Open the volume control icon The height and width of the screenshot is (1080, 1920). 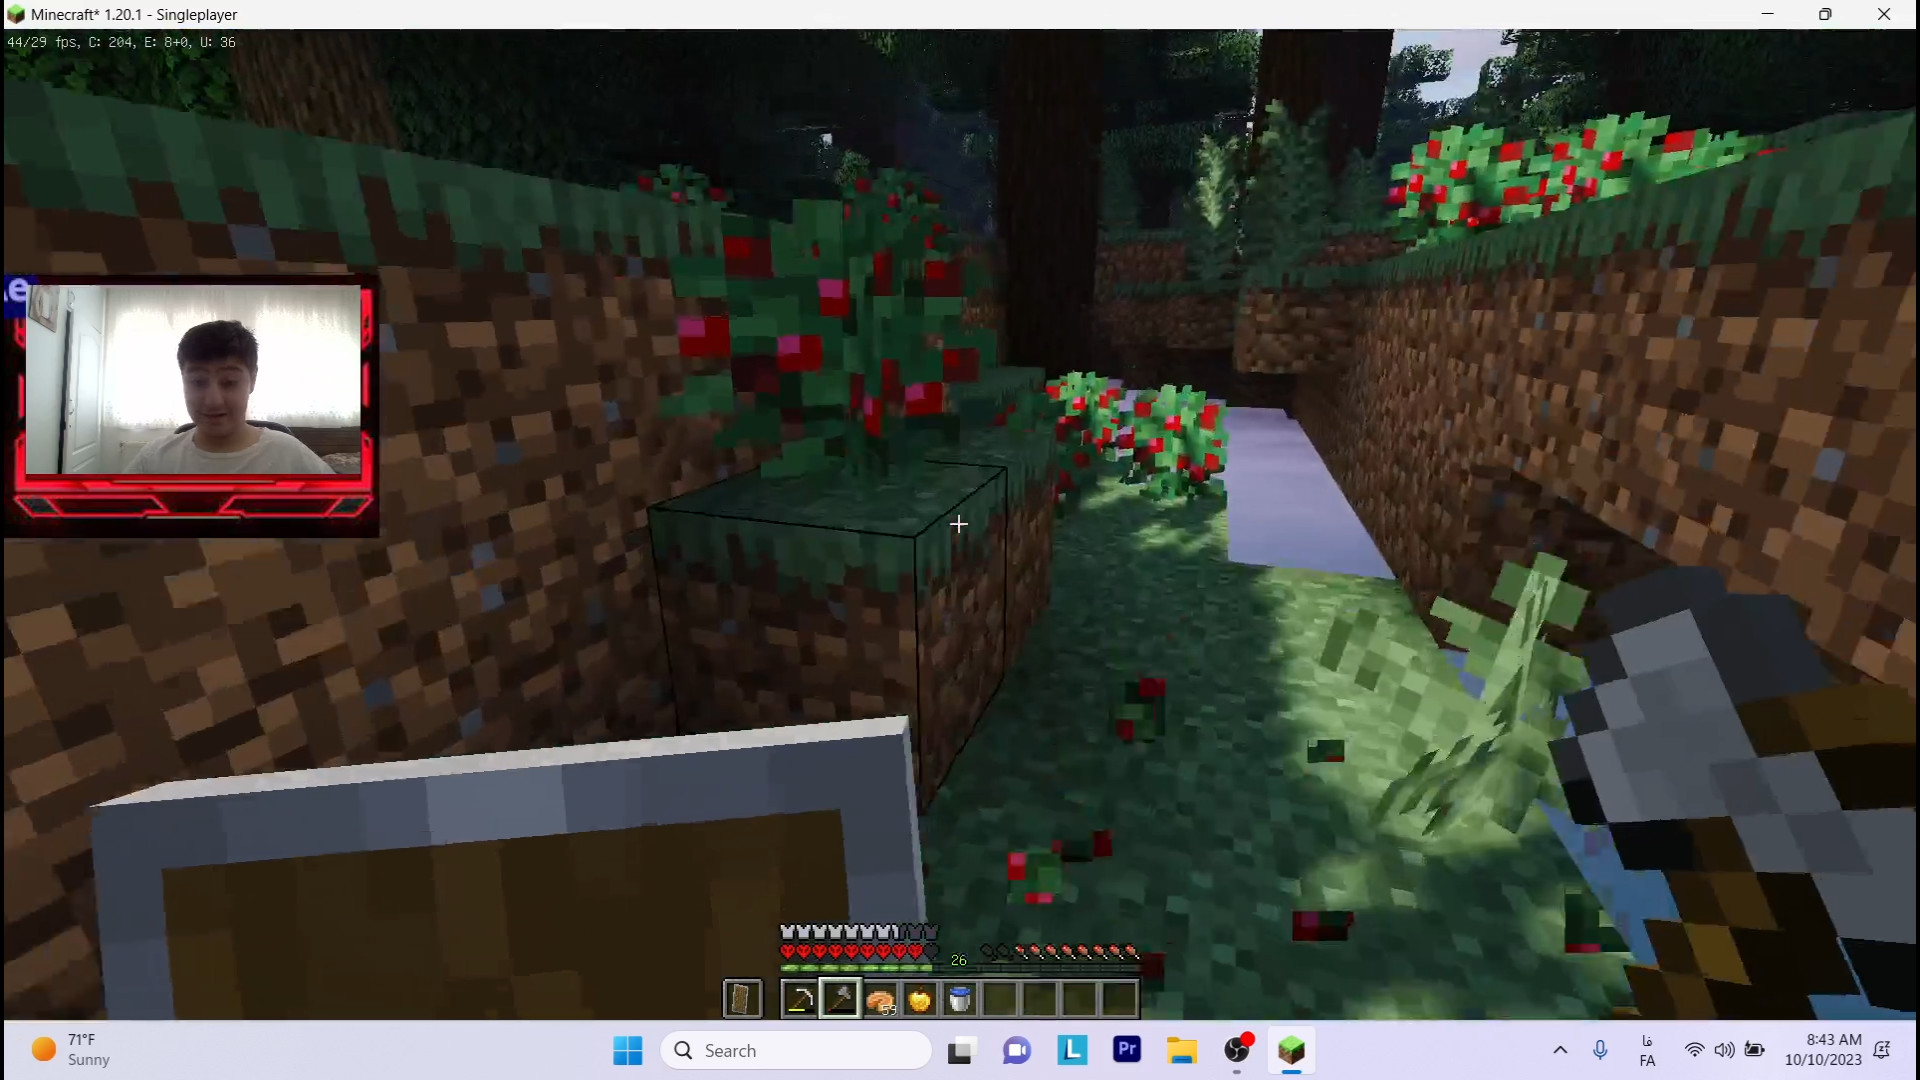[1724, 1050]
